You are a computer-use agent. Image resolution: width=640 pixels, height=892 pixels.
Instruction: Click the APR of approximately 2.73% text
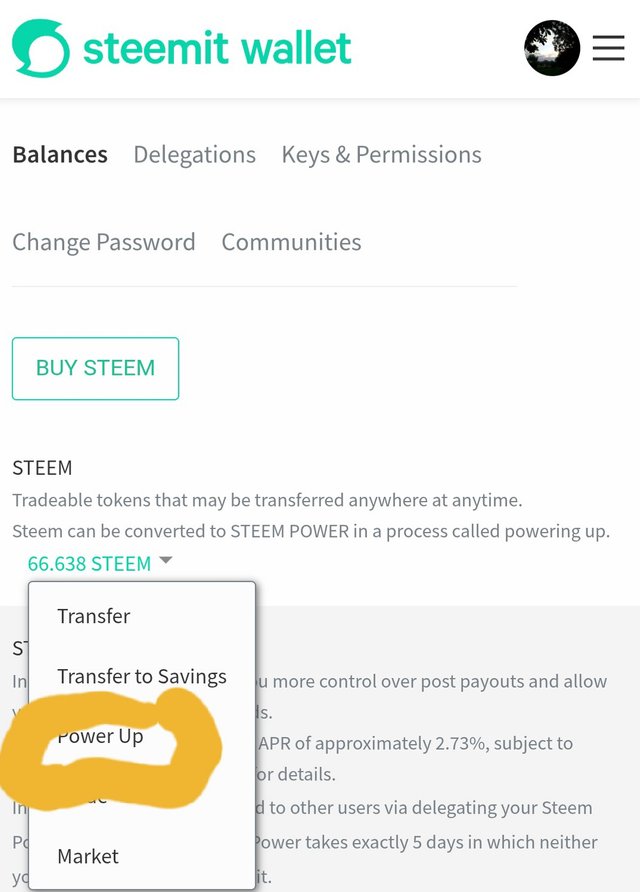click(x=415, y=744)
